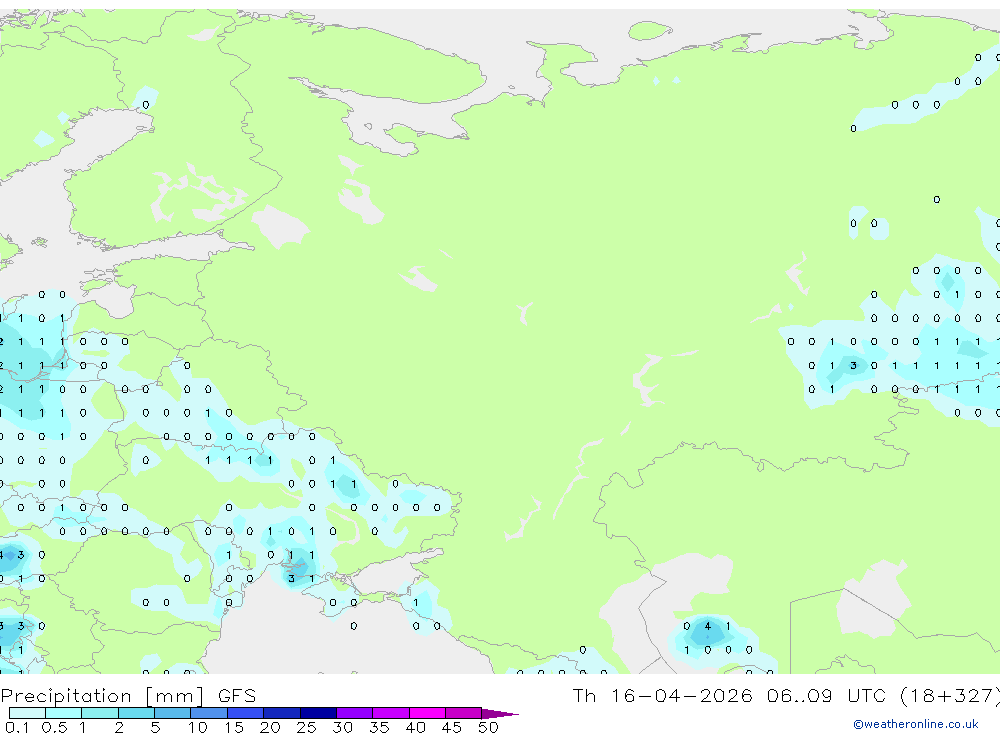Click the magenta swatch between 35 and 40
Viewport: 1000px width, 733px height.
click(391, 713)
